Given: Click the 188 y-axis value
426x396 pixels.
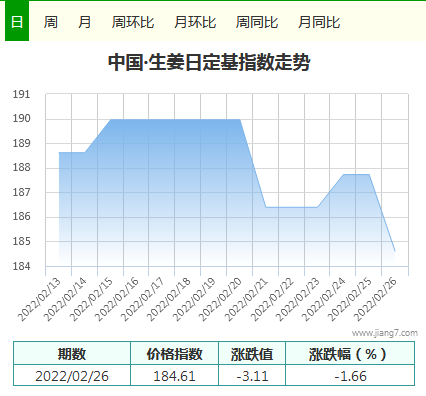Looking at the screenshot, I should pyautogui.click(x=21, y=168).
